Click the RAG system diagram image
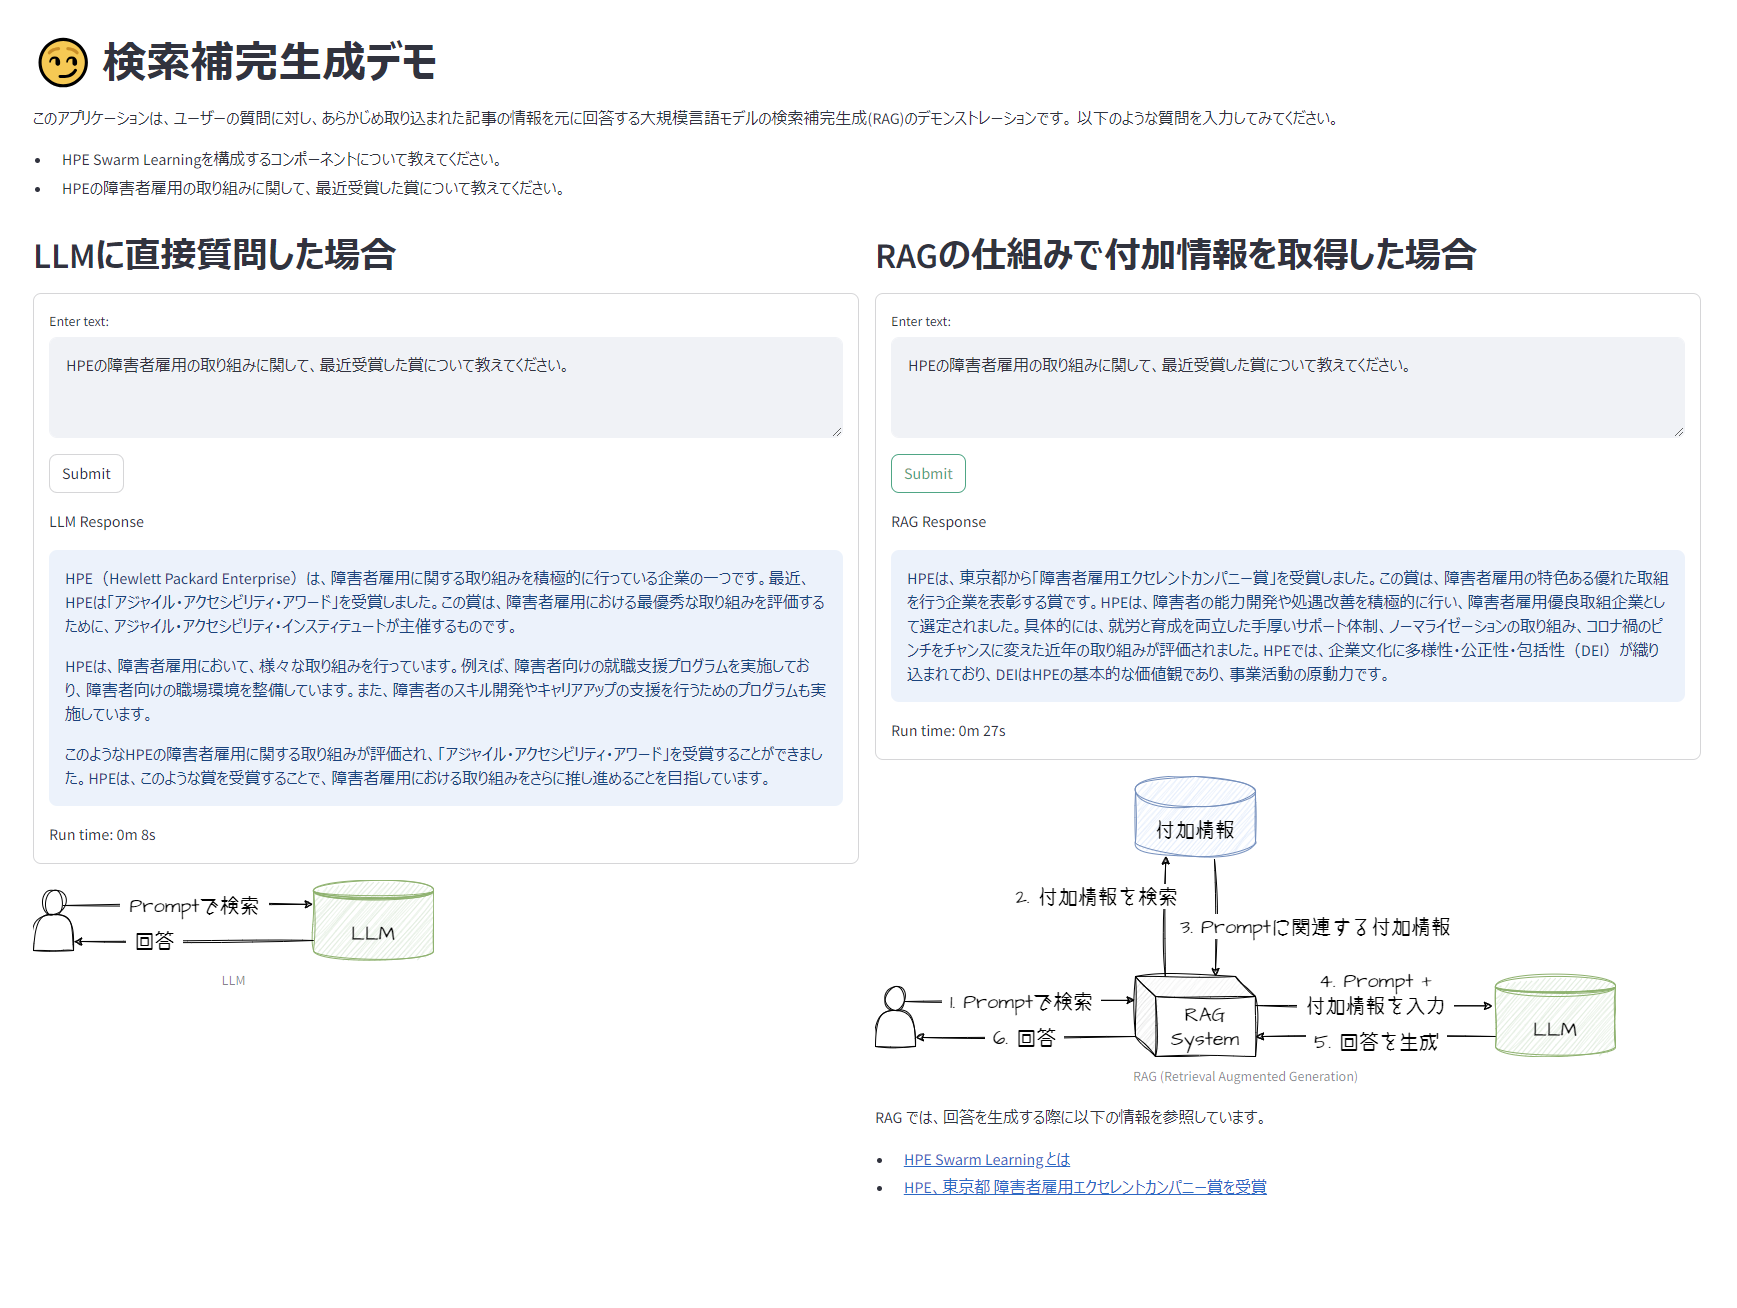 click(x=1245, y=918)
